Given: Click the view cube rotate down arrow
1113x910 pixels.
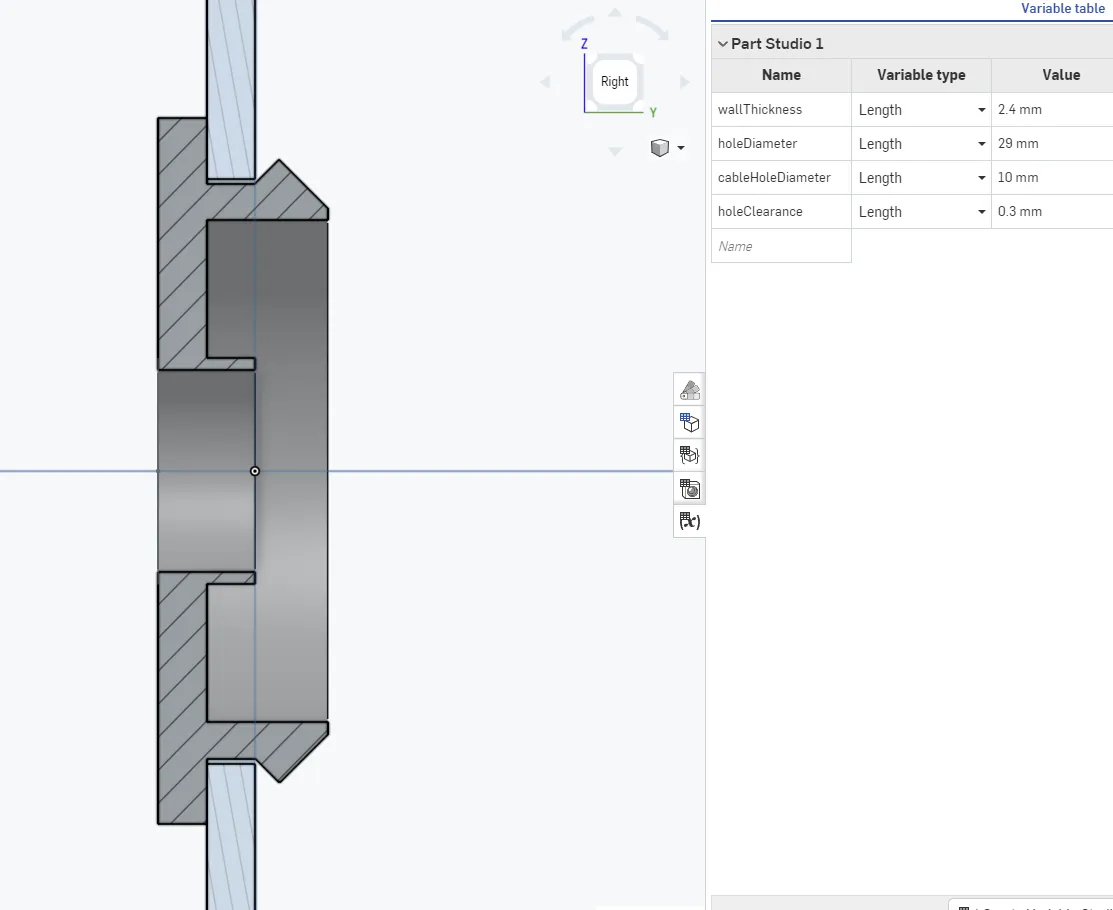Looking at the screenshot, I should tap(615, 152).
